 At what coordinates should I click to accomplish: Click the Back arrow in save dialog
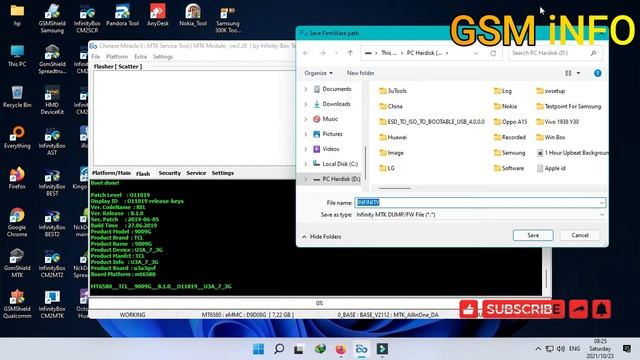pyautogui.click(x=306, y=53)
